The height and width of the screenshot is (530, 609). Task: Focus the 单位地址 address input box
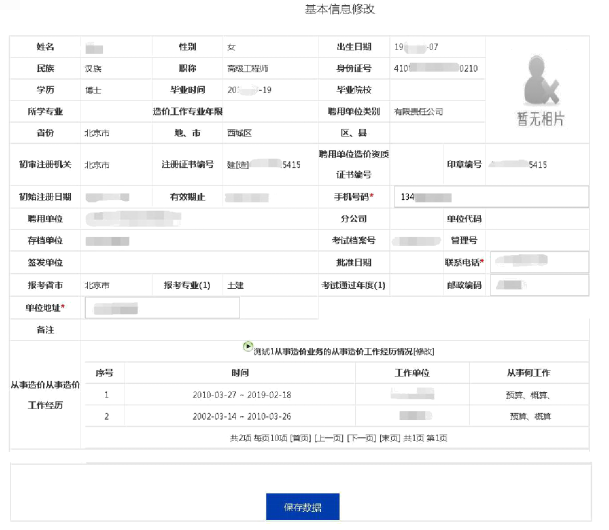tap(162, 308)
